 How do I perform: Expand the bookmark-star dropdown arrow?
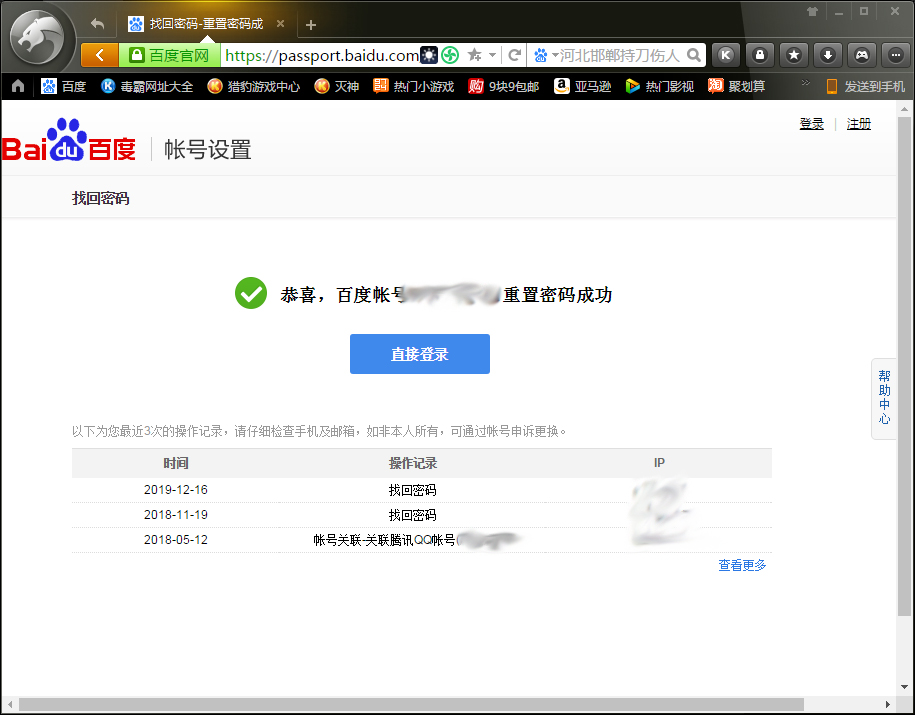pyautogui.click(x=490, y=56)
